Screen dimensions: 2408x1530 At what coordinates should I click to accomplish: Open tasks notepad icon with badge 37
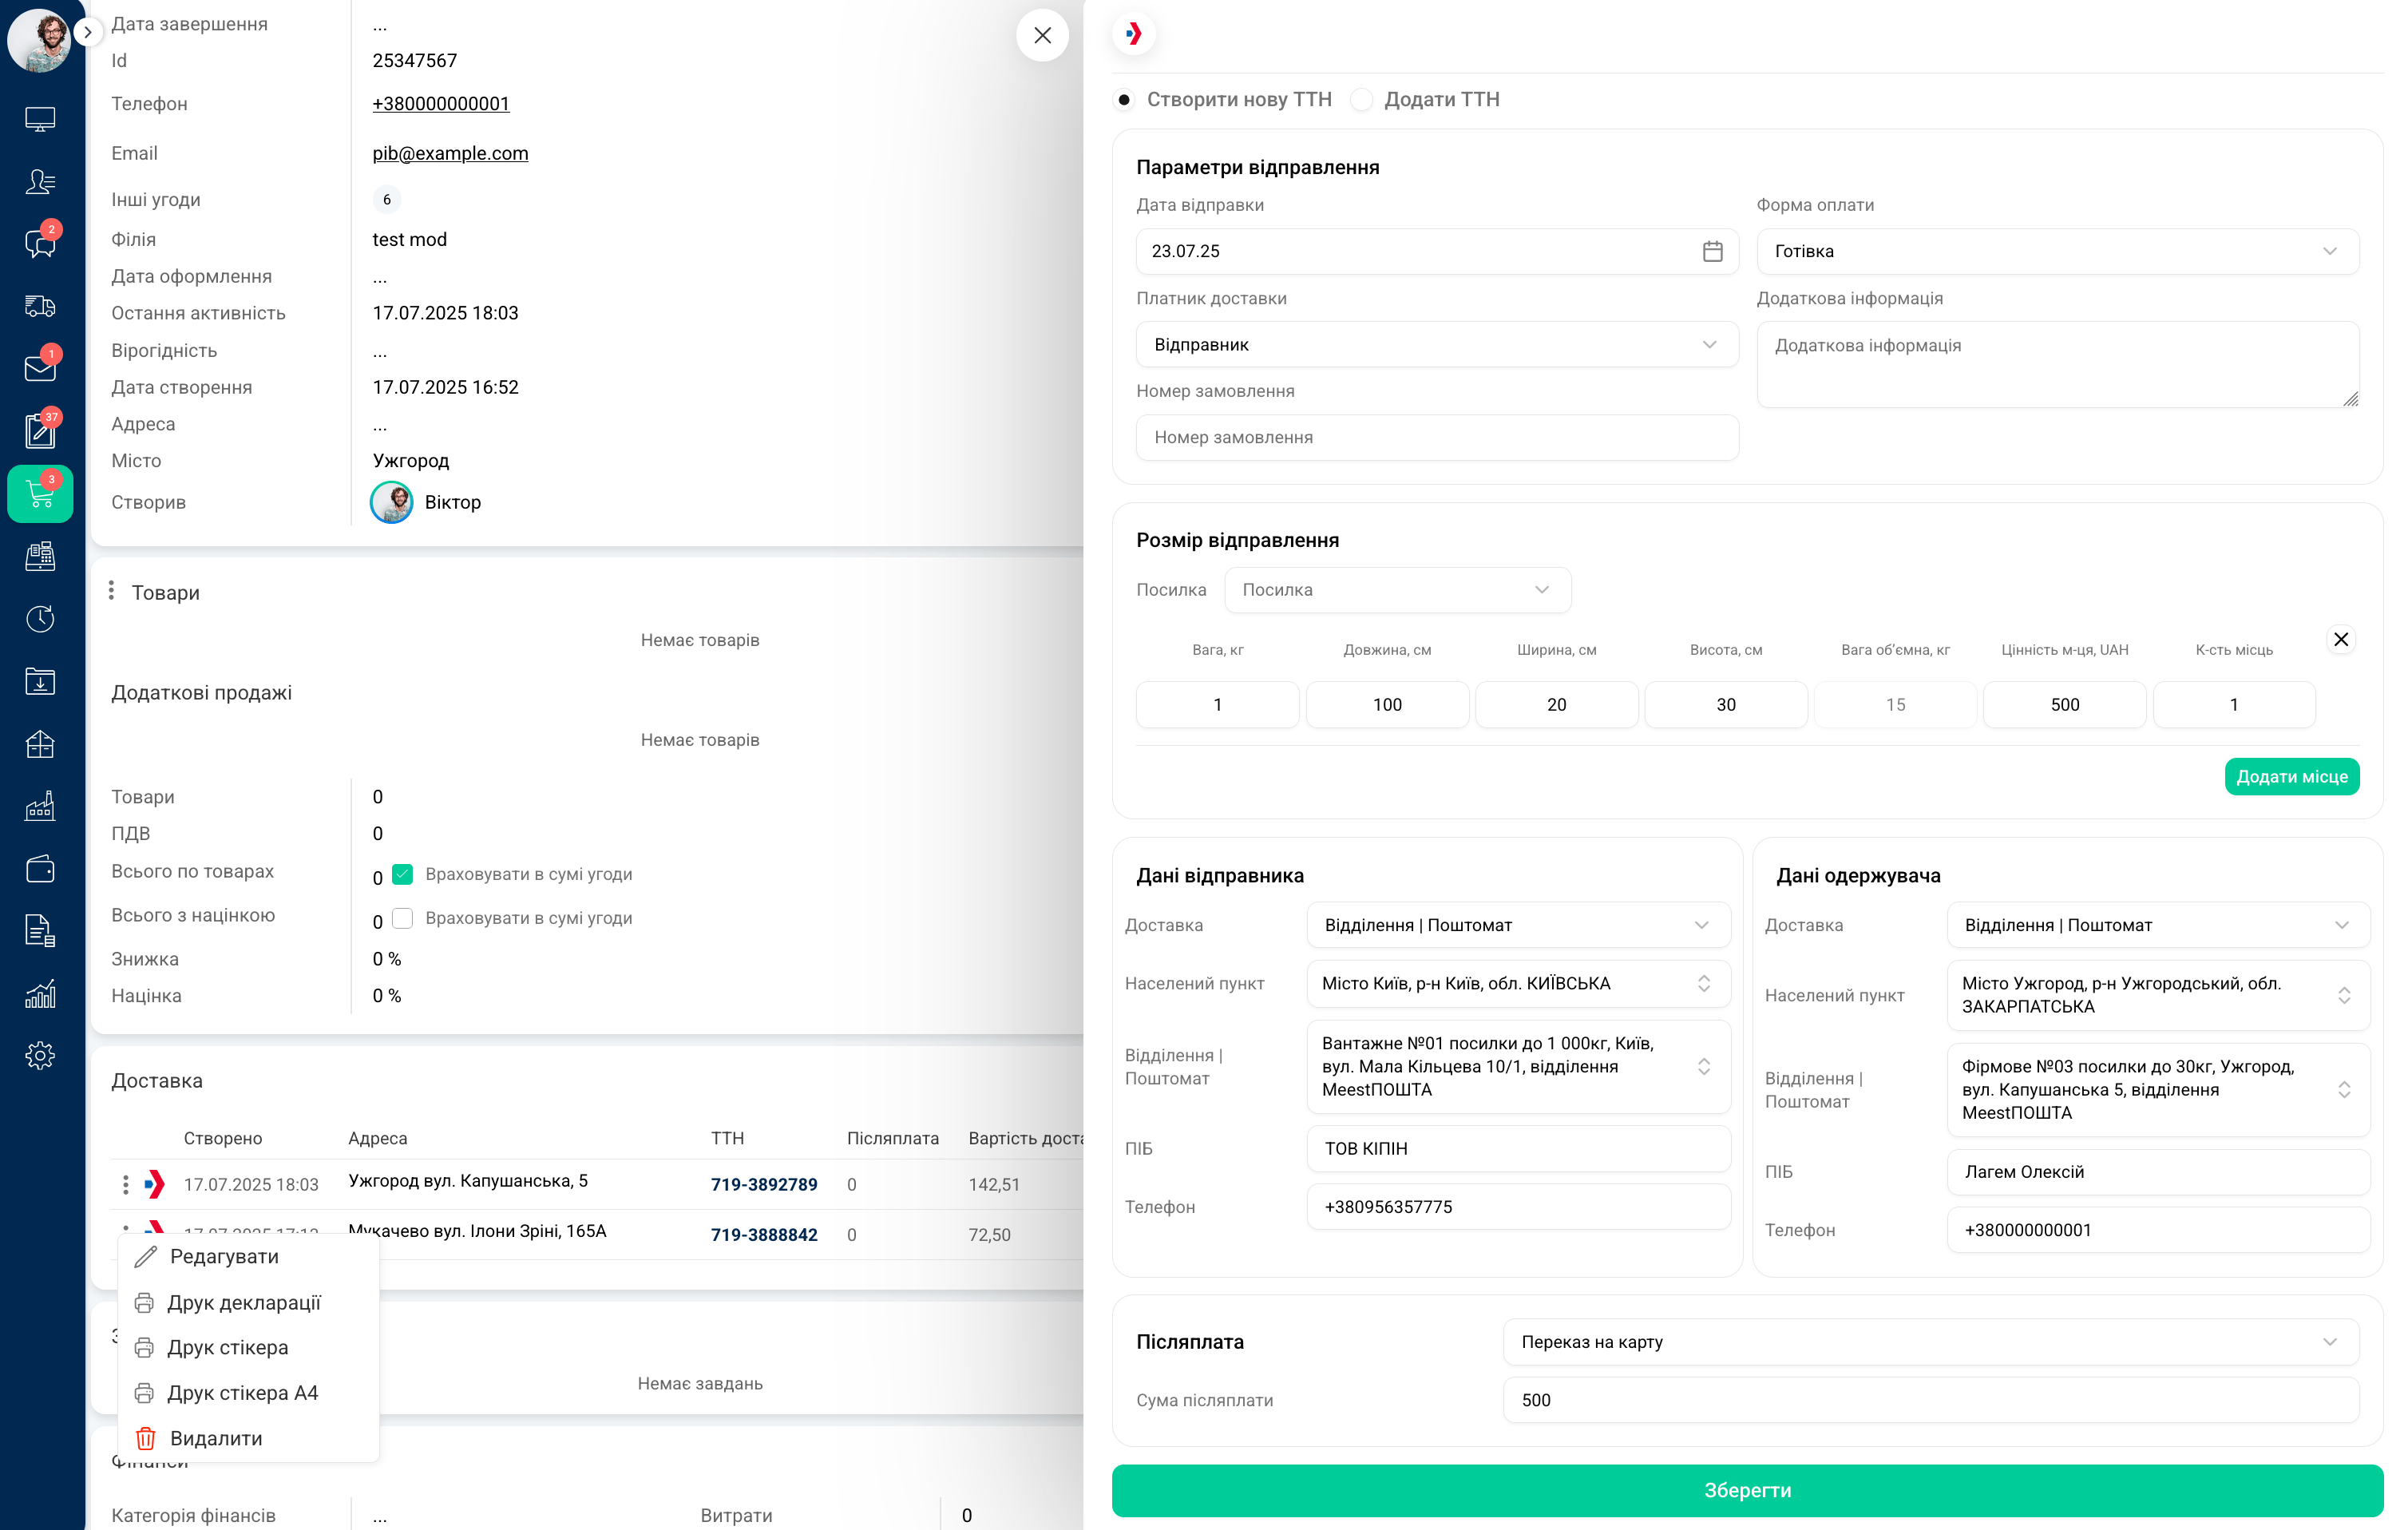coord(40,430)
